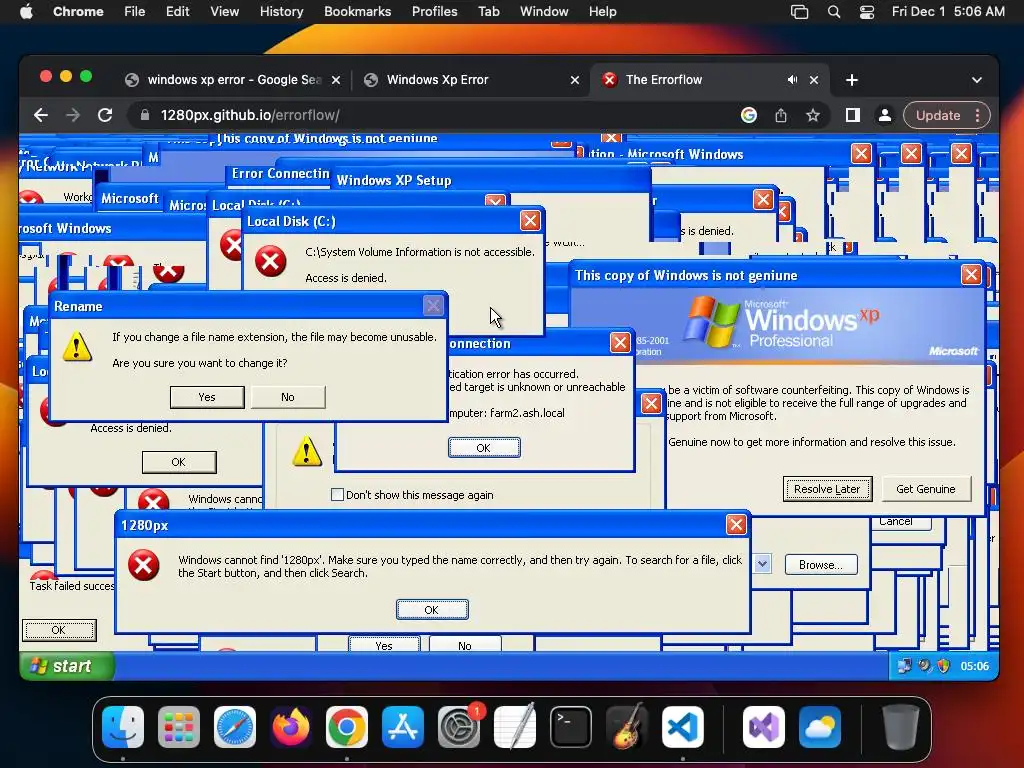
Task: Click the Chrome forward arrow
Action: (x=72, y=116)
